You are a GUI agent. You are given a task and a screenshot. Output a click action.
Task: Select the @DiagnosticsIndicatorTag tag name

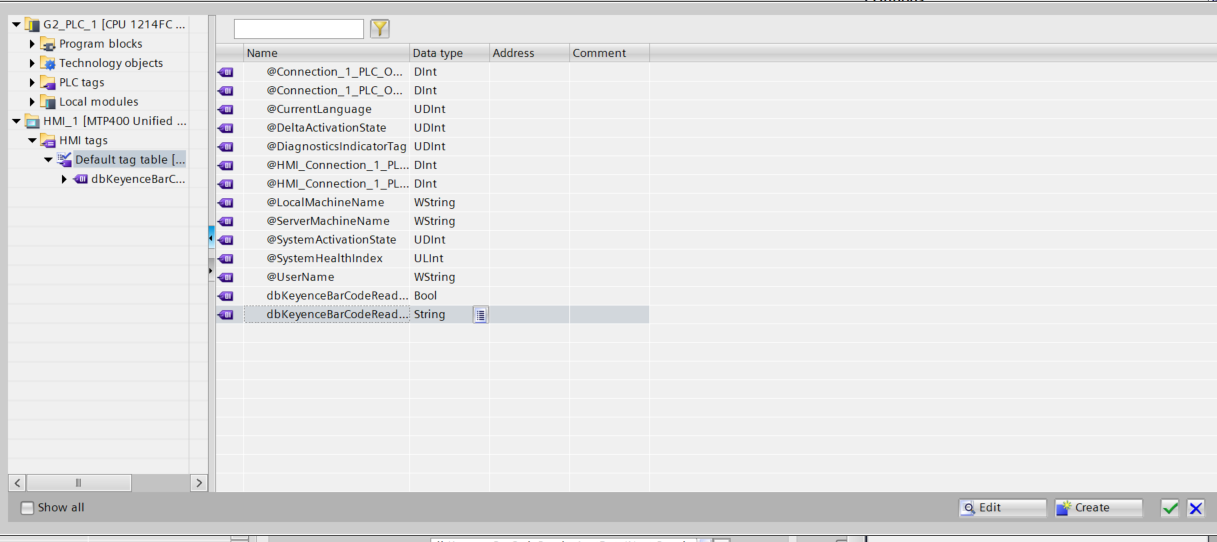(336, 147)
